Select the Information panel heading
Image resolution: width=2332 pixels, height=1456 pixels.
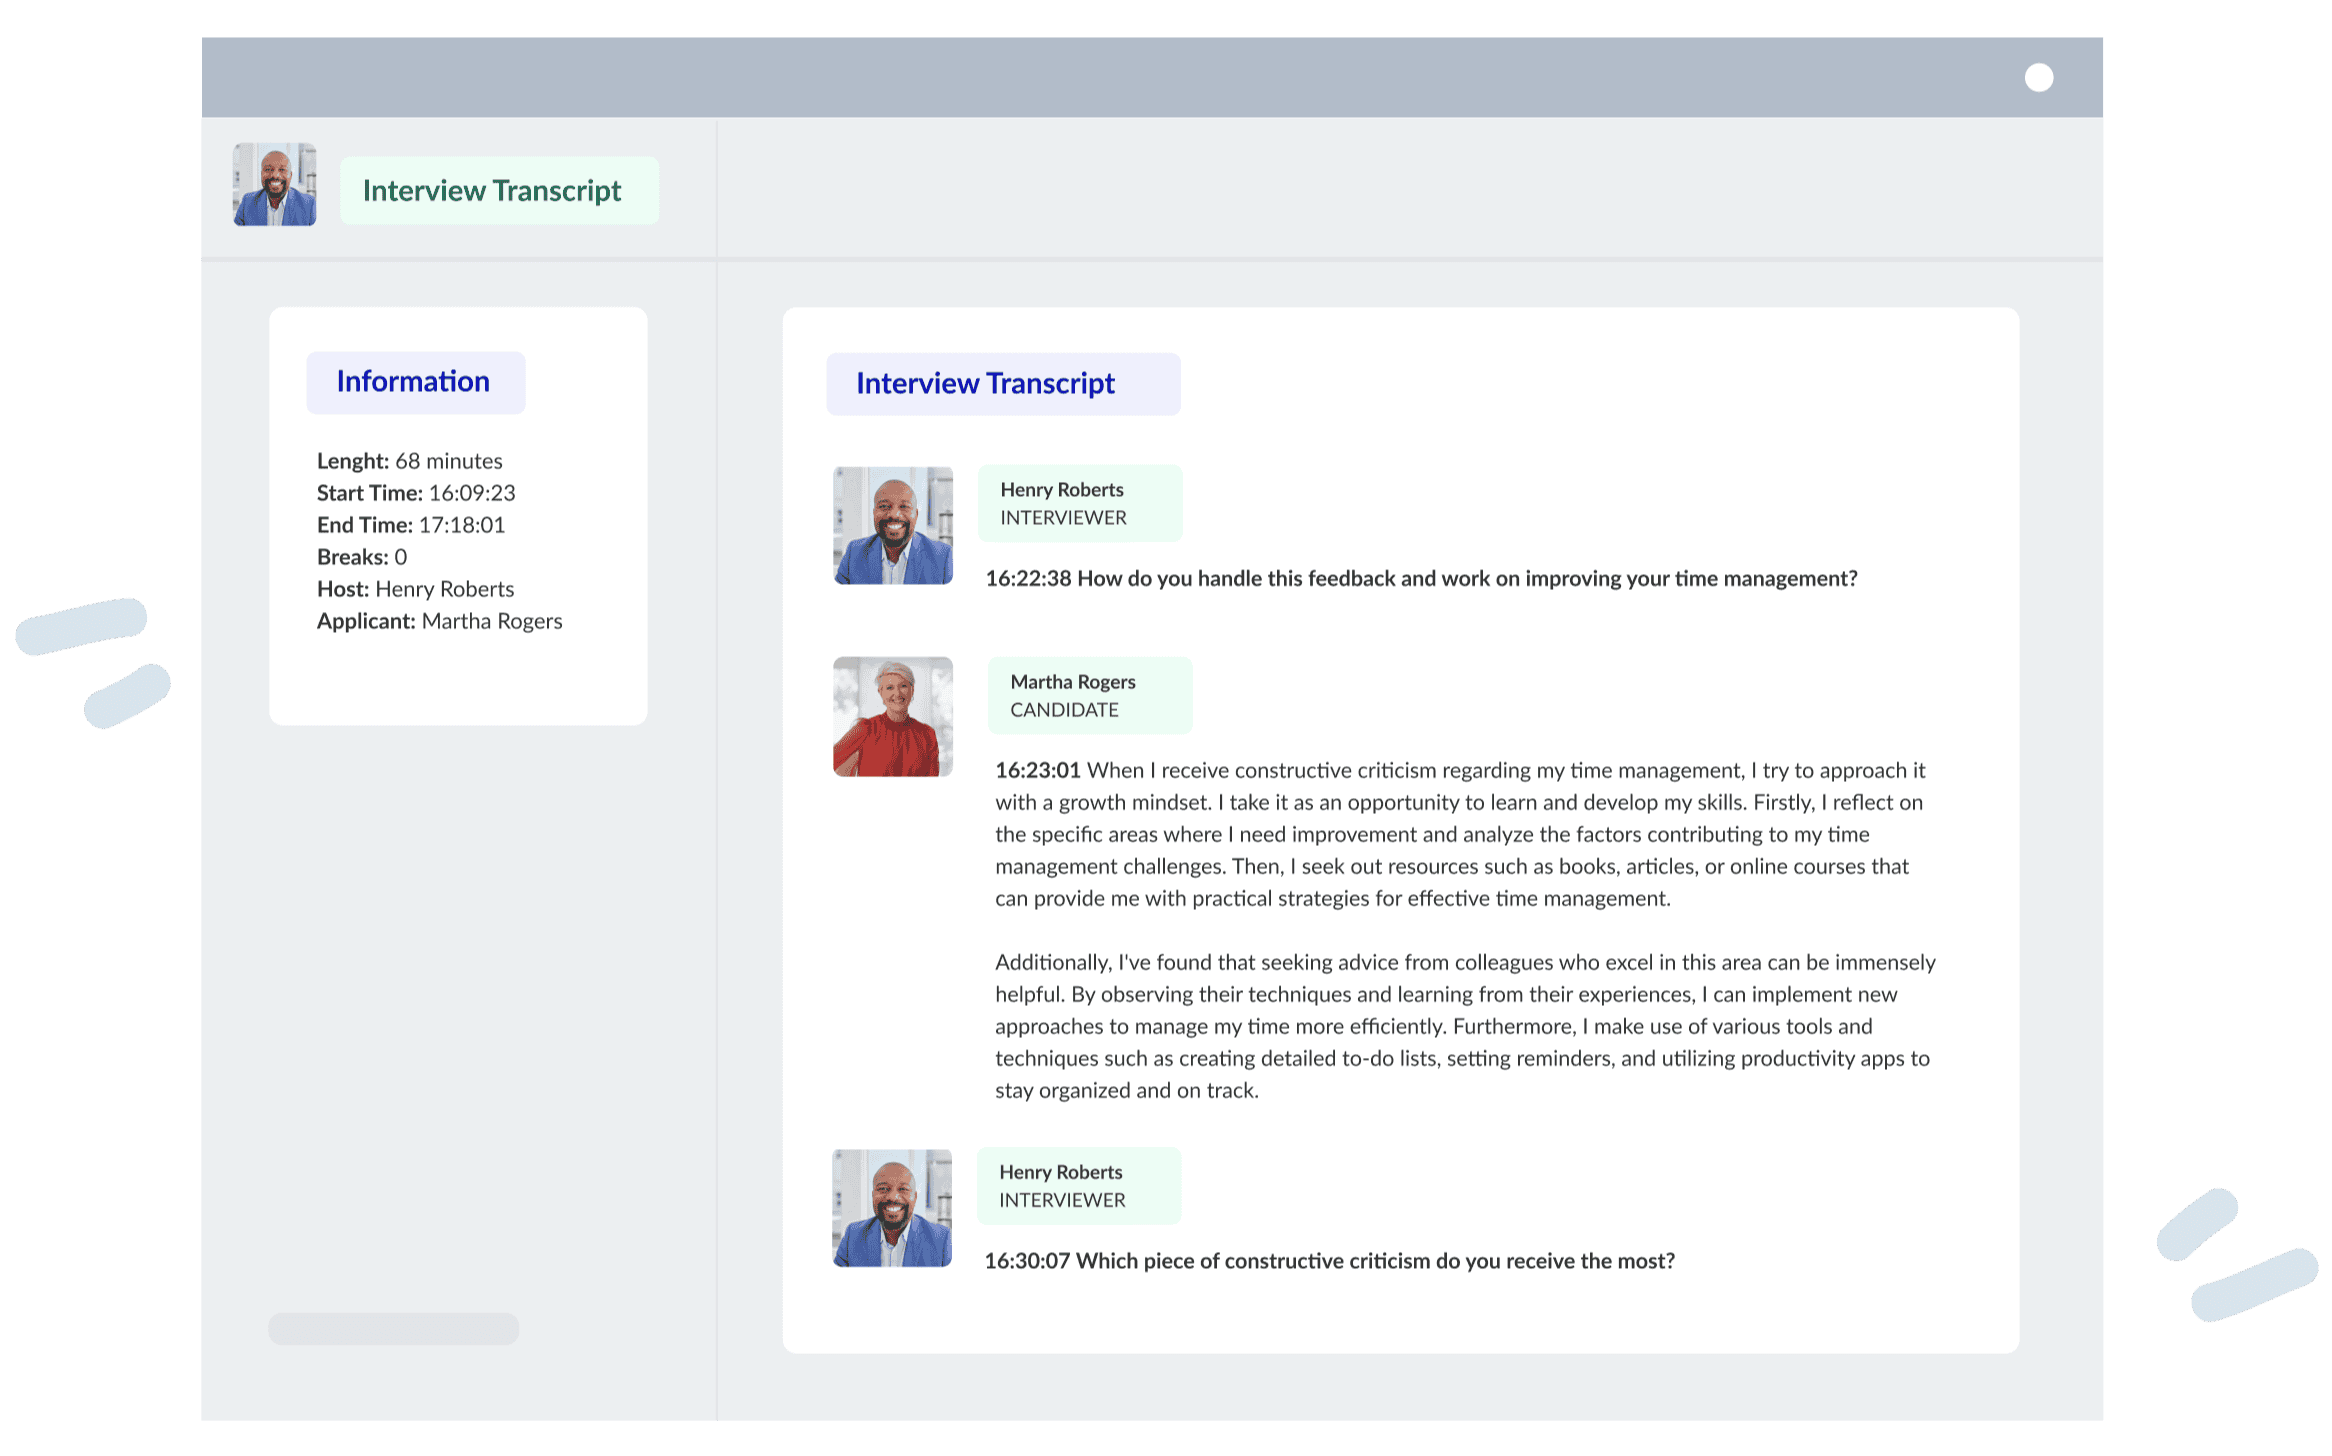(x=415, y=382)
